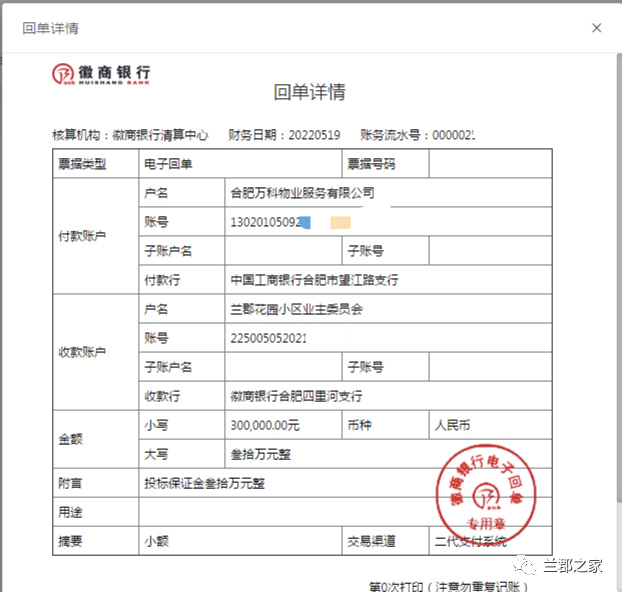Click the 二代支付系统 cell

(x=490, y=540)
